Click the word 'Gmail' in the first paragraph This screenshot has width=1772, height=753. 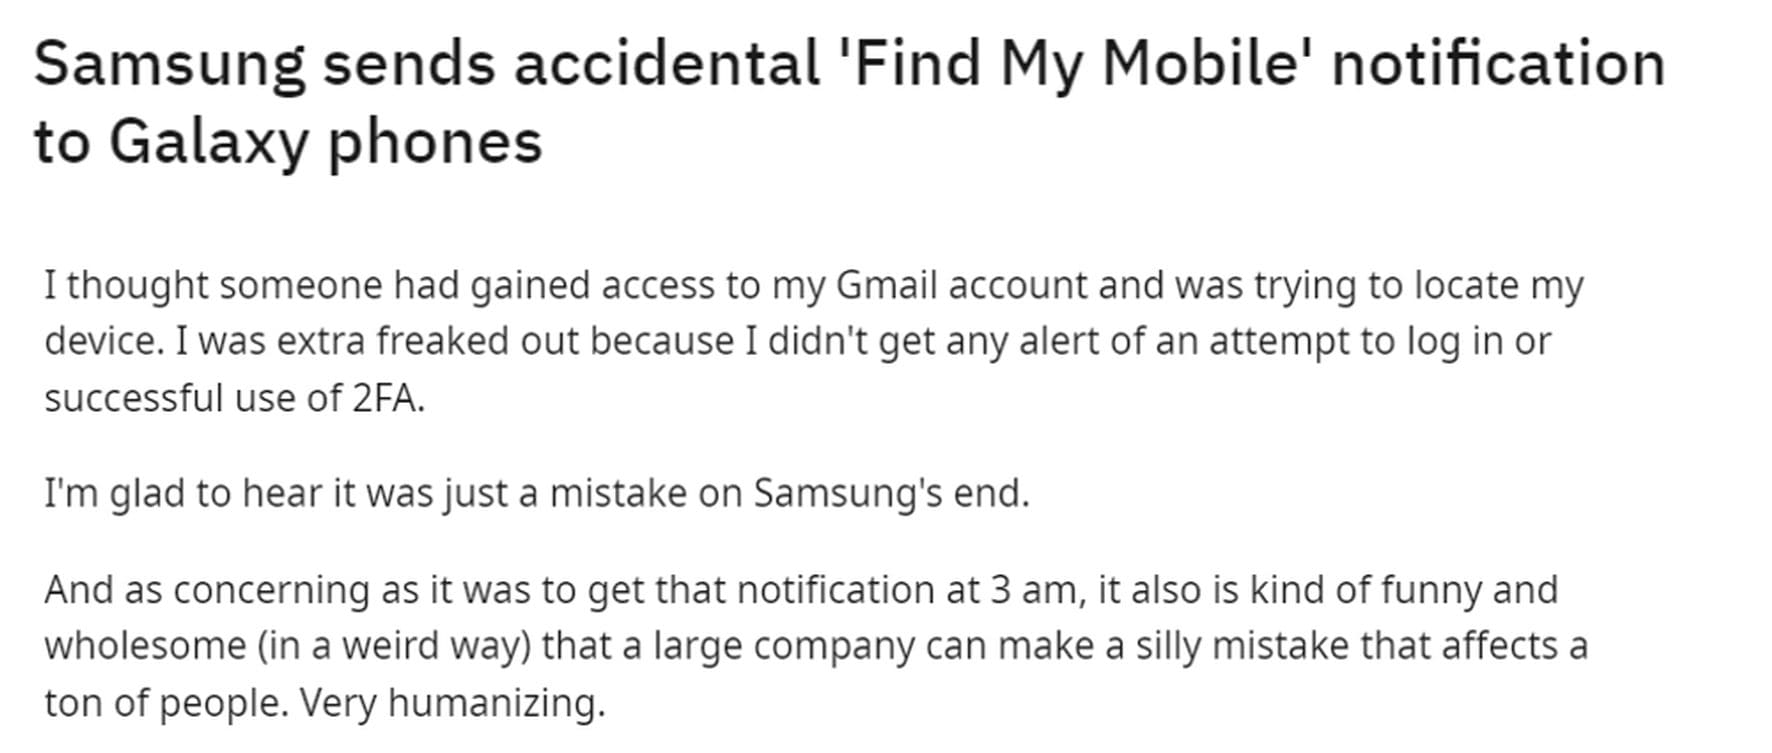point(886,285)
